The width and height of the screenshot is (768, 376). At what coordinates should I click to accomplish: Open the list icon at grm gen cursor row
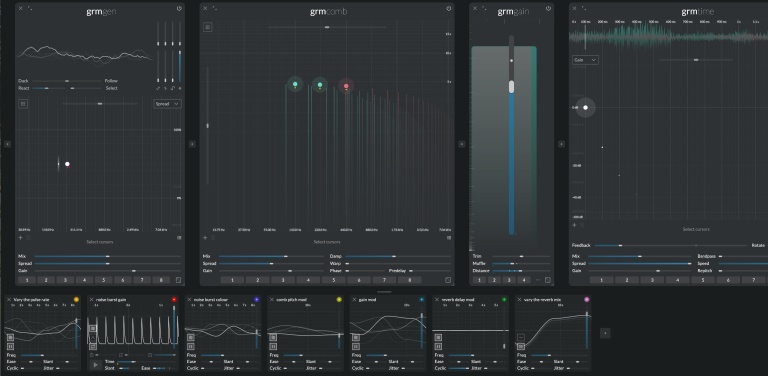tap(179, 237)
